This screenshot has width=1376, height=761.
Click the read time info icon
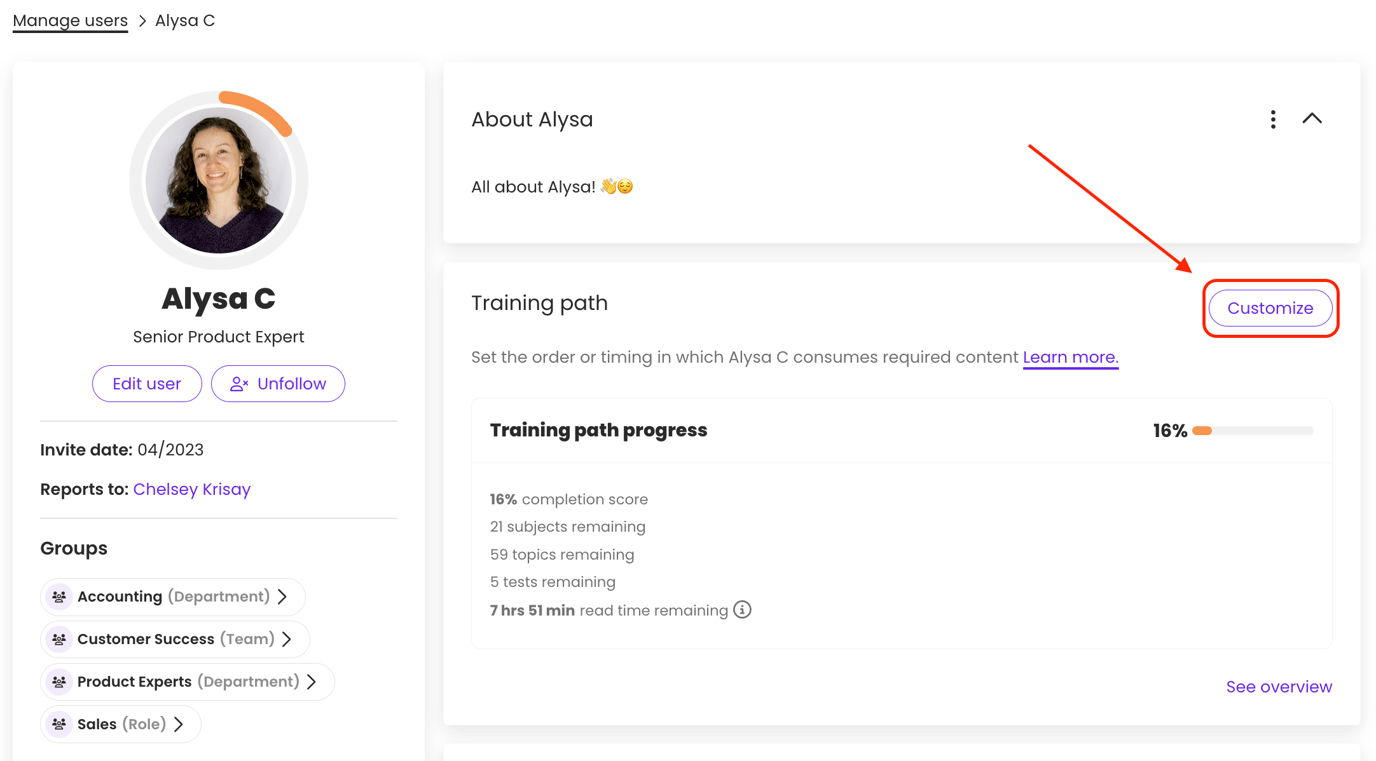point(742,610)
